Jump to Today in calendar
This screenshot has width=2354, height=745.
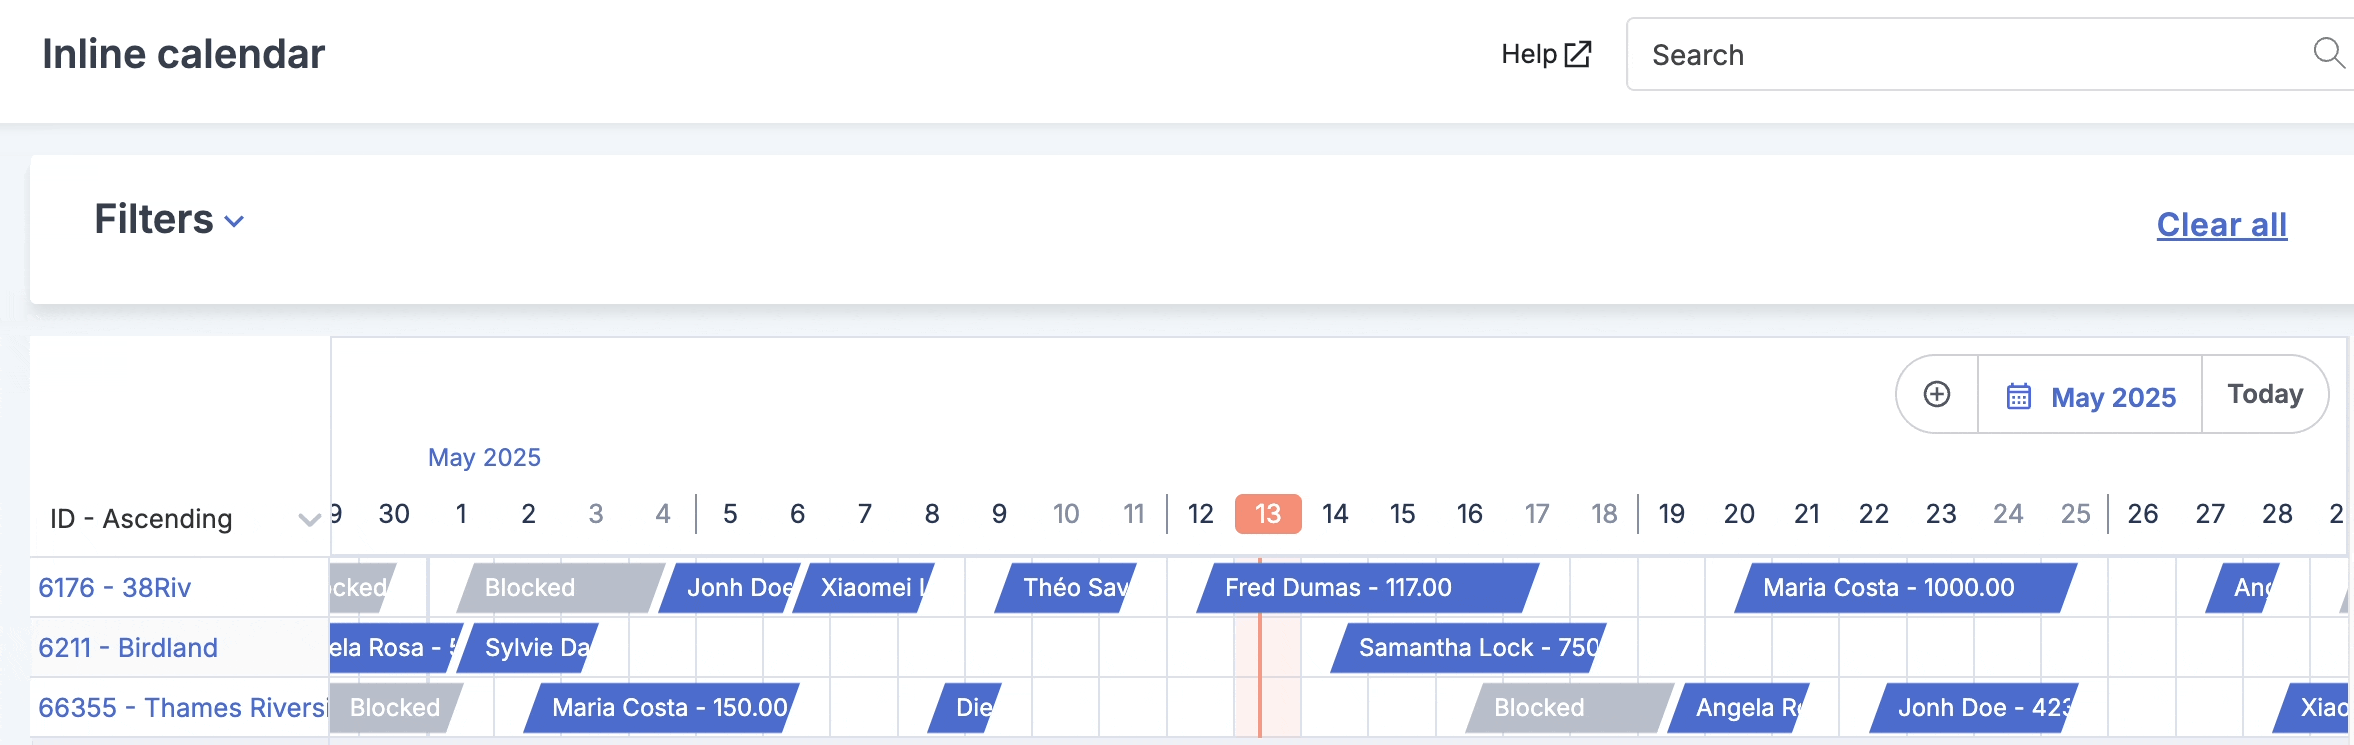(x=2265, y=394)
